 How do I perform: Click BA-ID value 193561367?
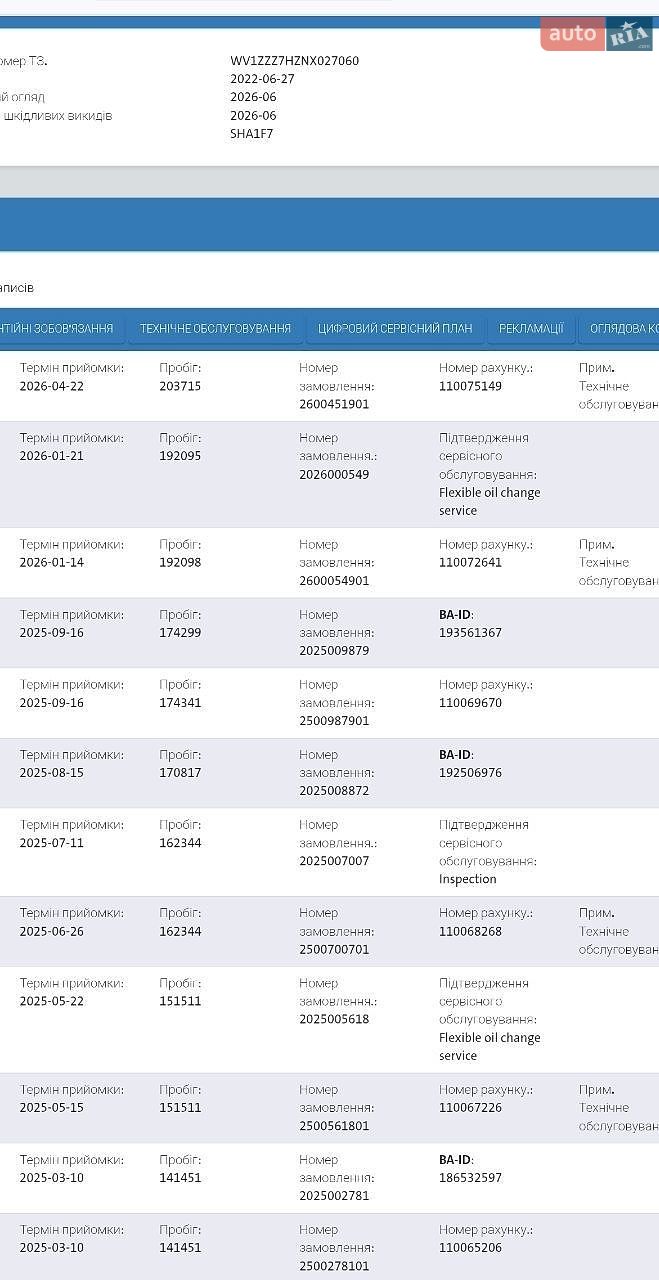(x=470, y=633)
